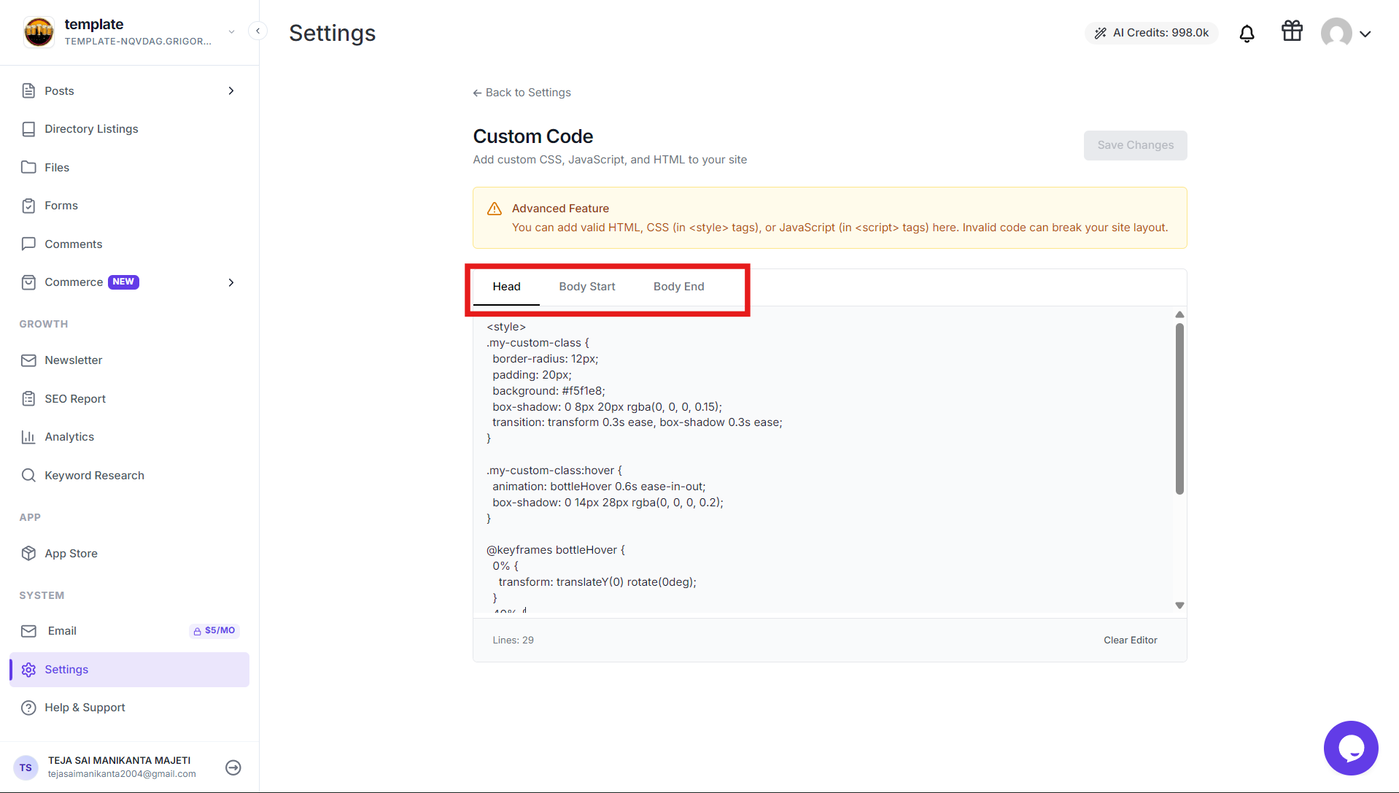Image resolution: width=1399 pixels, height=793 pixels.
Task: Open the site switcher dropdown
Action: tap(232, 32)
